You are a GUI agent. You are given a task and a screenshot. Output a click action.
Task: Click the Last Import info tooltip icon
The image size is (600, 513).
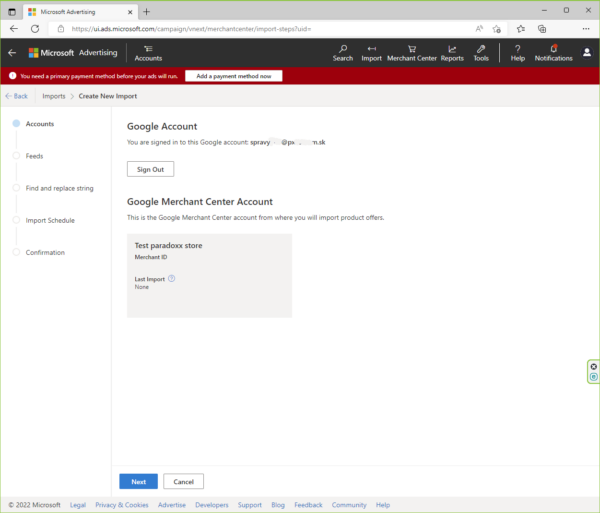[172, 279]
